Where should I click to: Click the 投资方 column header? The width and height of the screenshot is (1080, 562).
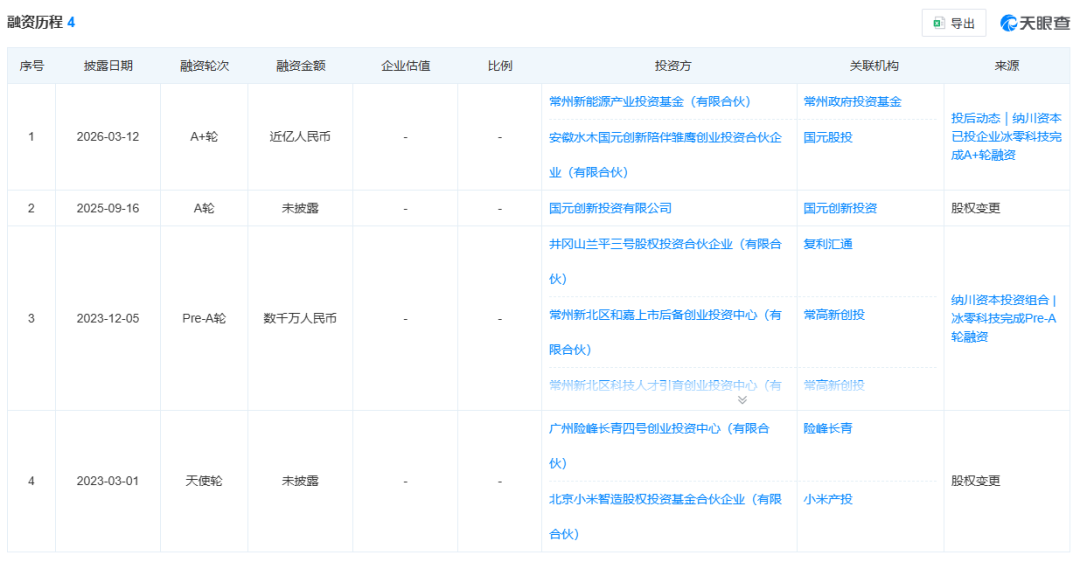672,66
